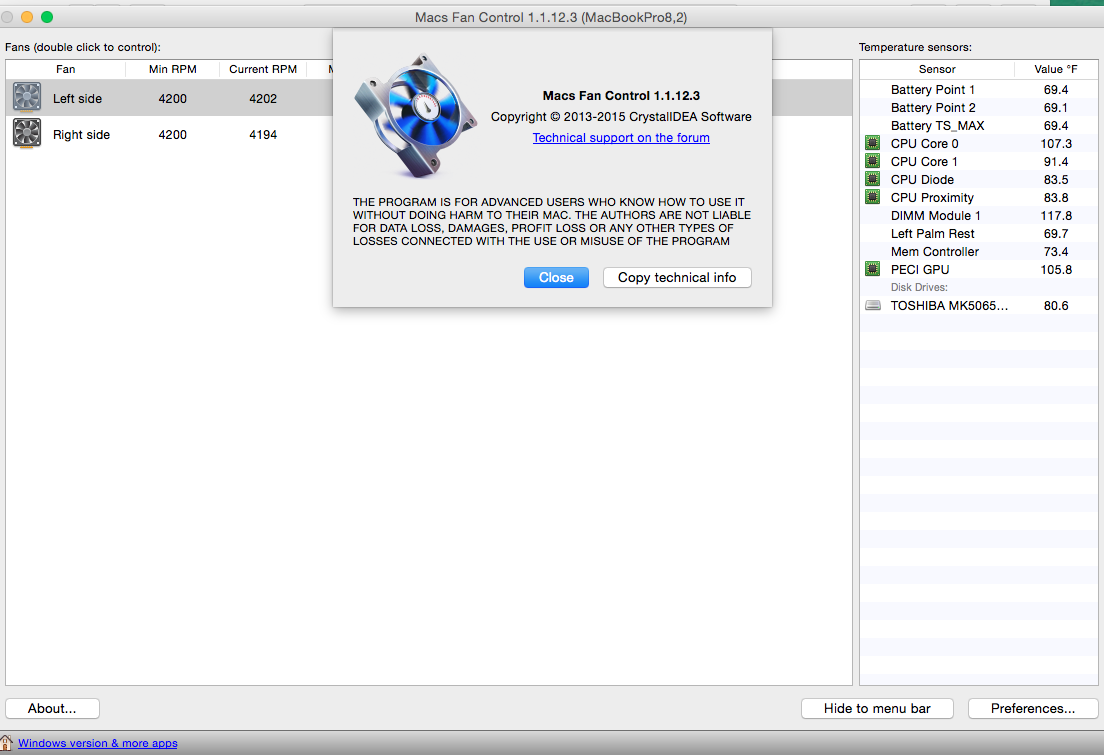Click the Right side fan icon
The height and width of the screenshot is (755, 1104).
[x=27, y=133]
